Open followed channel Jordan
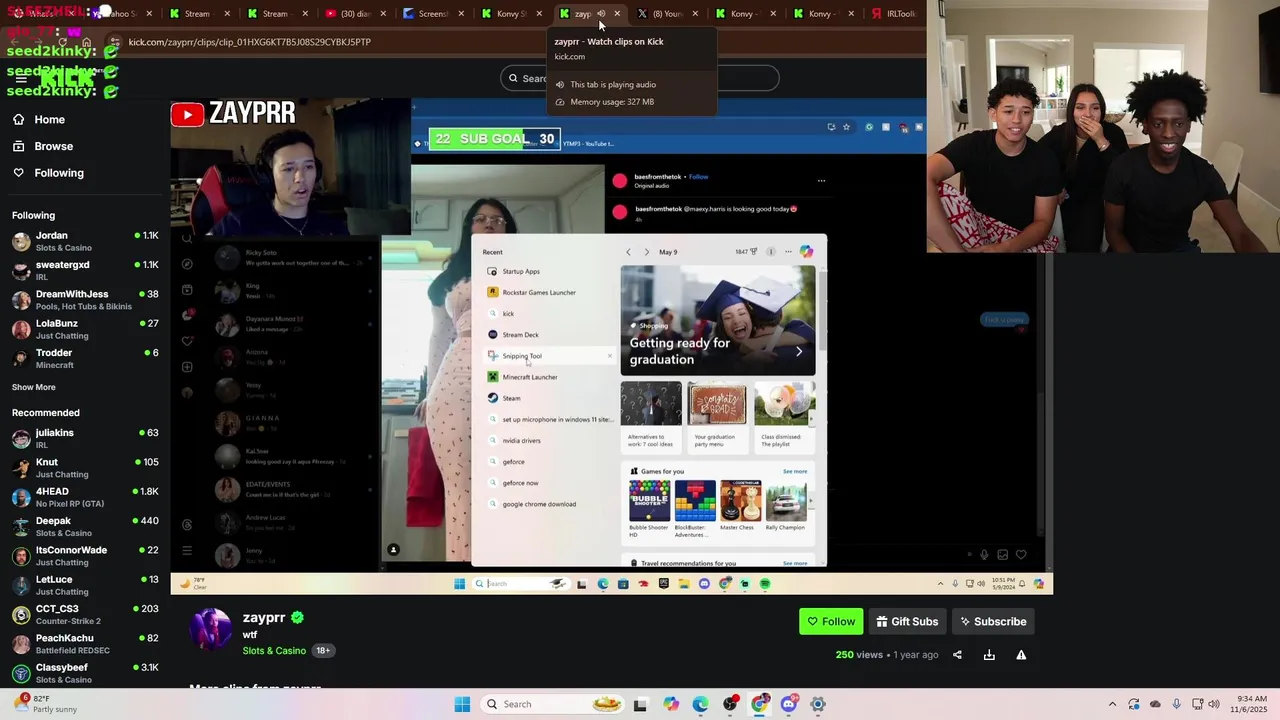Screen dimensions: 1280x720 pos(85,241)
